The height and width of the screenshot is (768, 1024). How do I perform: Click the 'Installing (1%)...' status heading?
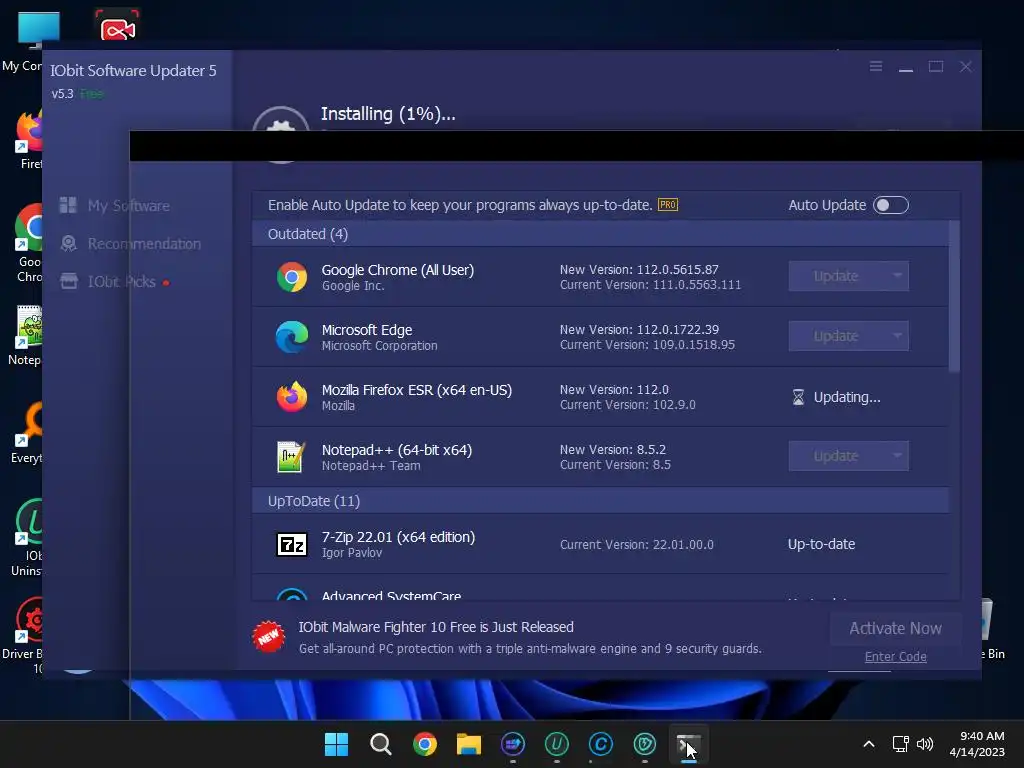pyautogui.click(x=388, y=114)
